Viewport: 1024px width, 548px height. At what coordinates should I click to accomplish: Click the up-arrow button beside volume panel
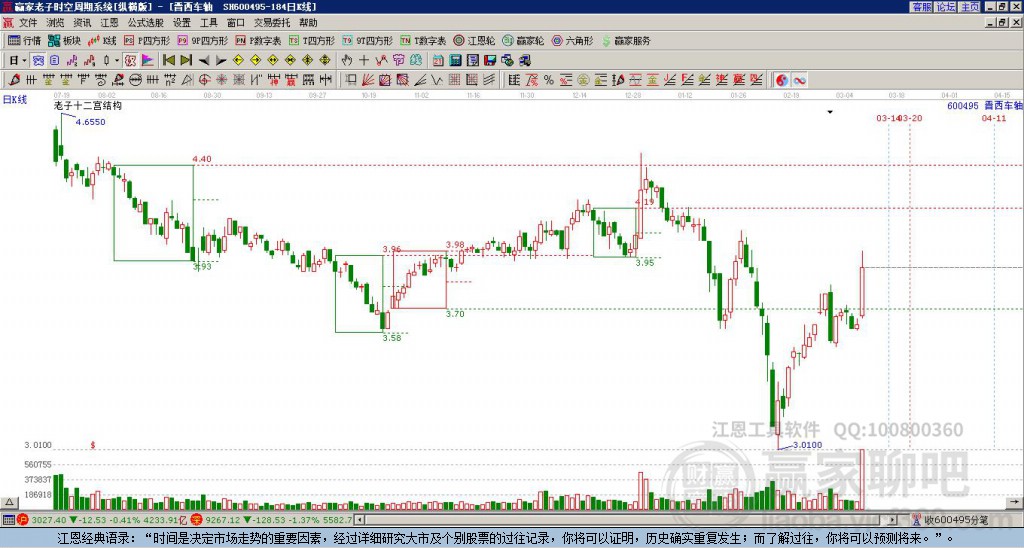[8, 502]
